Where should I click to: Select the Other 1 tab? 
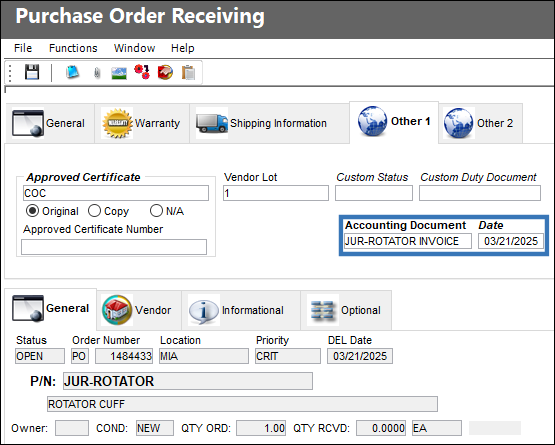pyautogui.click(x=394, y=121)
